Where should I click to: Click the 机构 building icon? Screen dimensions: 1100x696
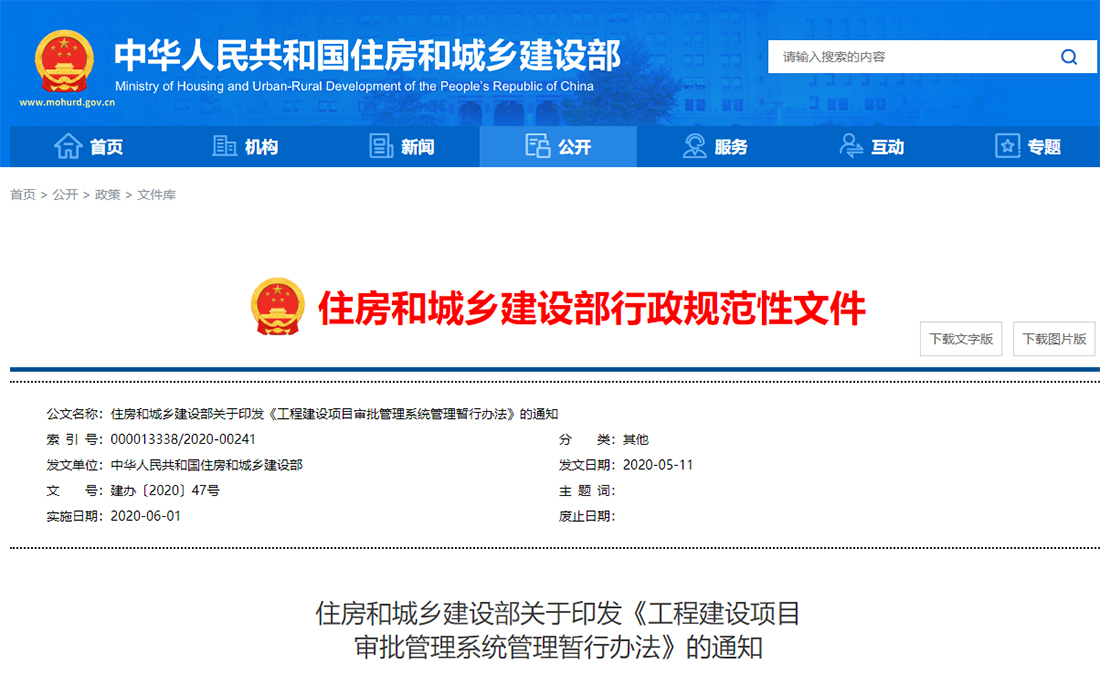point(224,146)
